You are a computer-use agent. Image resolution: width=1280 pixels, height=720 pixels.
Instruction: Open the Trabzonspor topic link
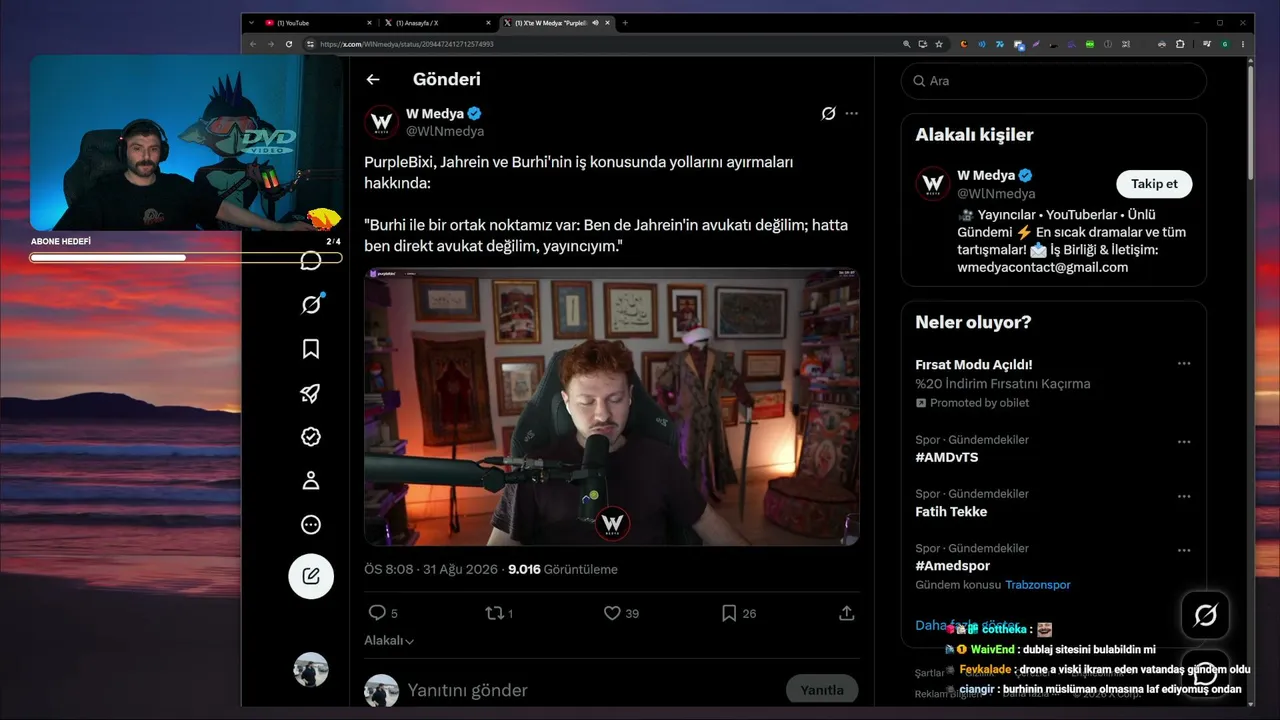tap(1038, 585)
